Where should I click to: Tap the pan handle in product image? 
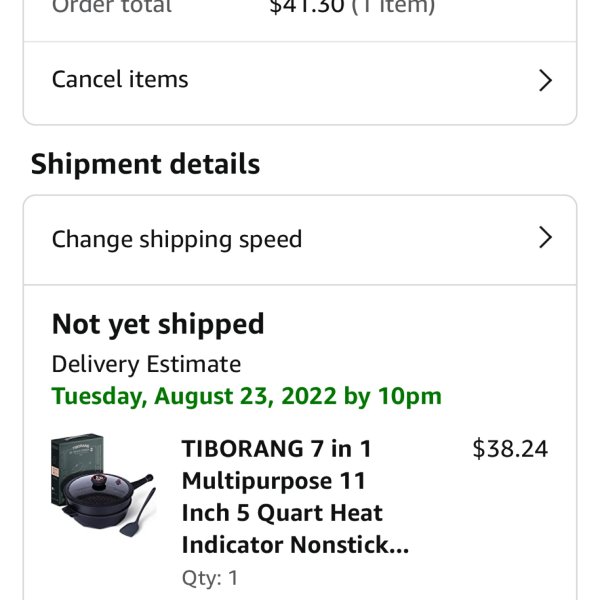coord(140,480)
